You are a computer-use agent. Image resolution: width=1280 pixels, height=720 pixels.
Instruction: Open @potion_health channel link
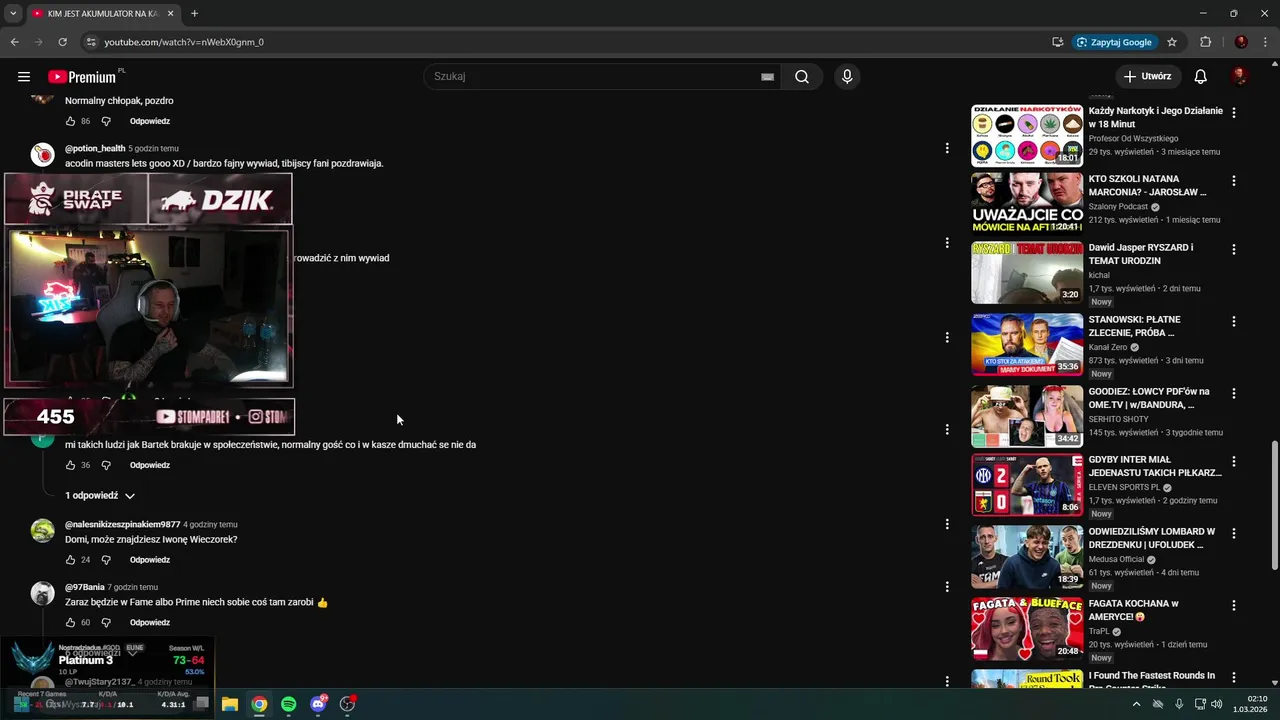click(x=95, y=148)
